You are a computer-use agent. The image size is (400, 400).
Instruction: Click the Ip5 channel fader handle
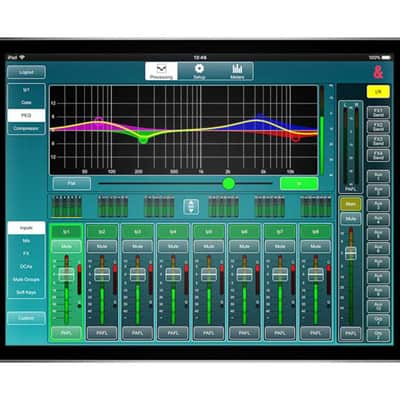[209, 274]
